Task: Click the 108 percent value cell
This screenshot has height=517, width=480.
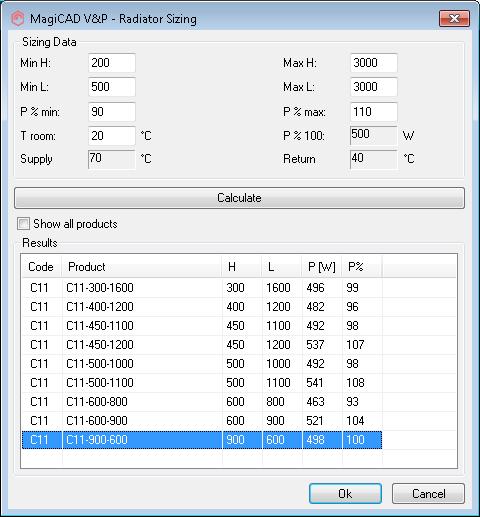Action: (x=362, y=383)
